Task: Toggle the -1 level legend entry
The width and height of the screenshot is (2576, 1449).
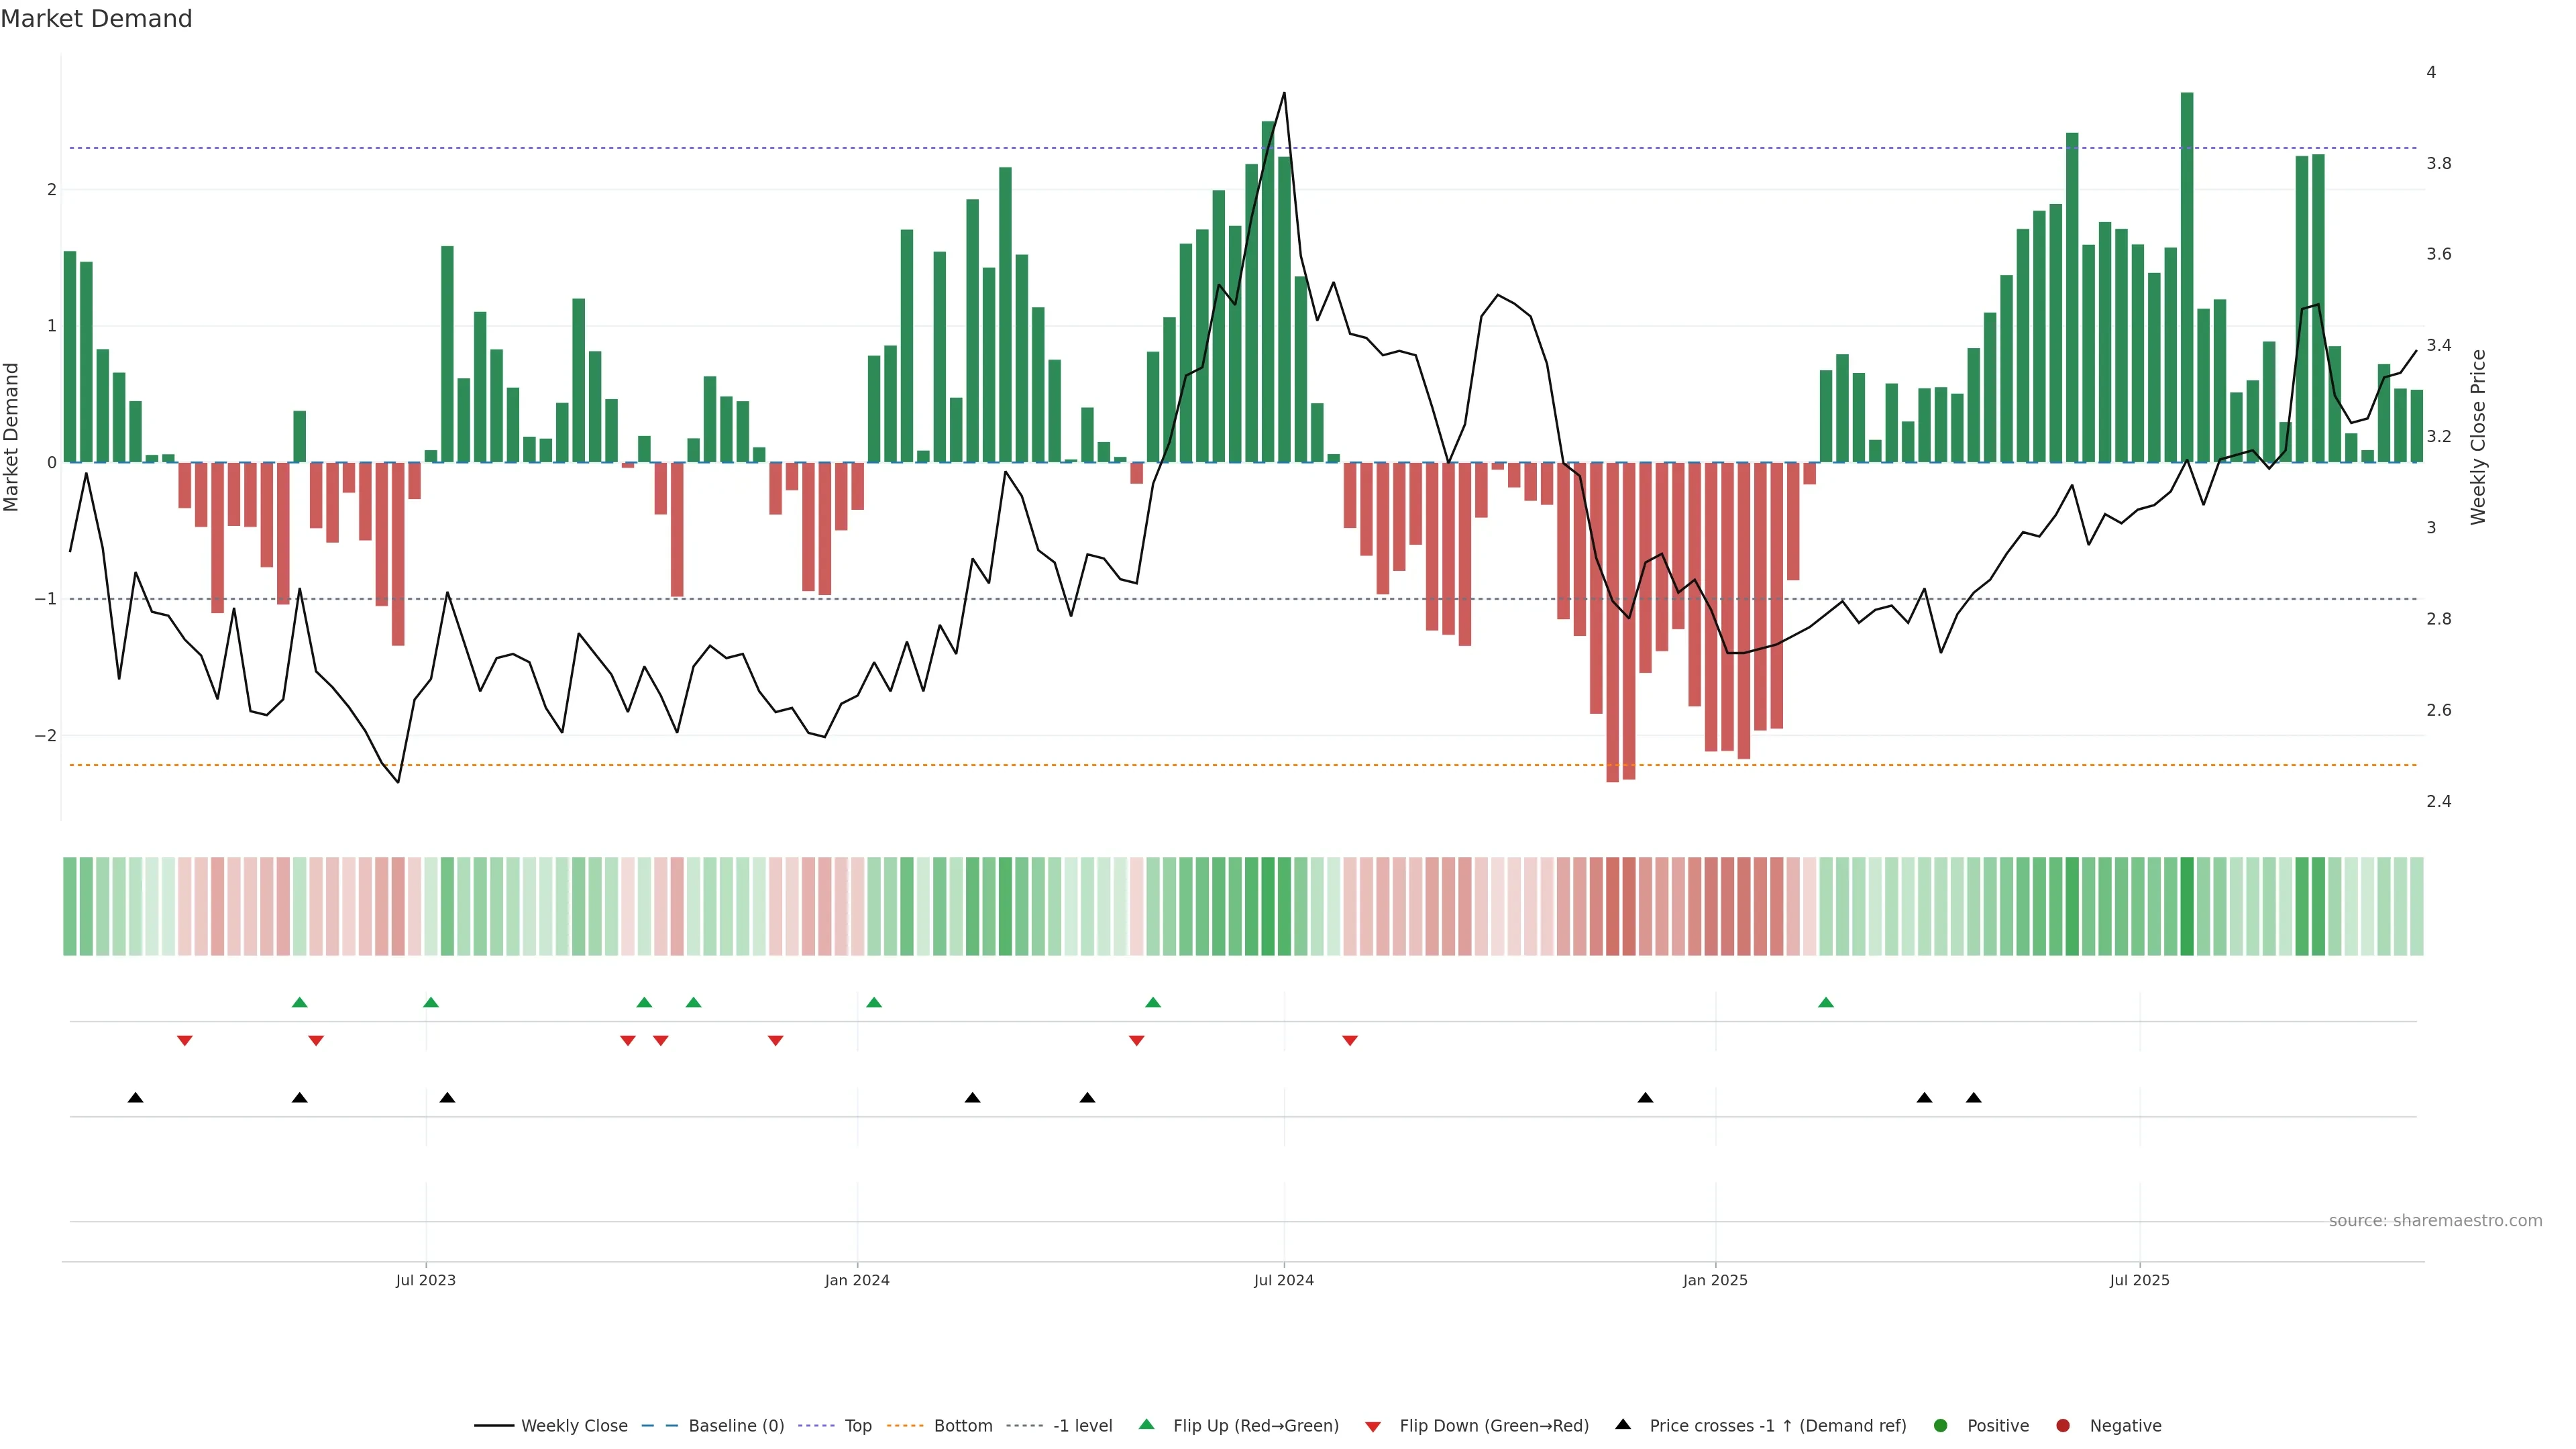Action: [1082, 1426]
